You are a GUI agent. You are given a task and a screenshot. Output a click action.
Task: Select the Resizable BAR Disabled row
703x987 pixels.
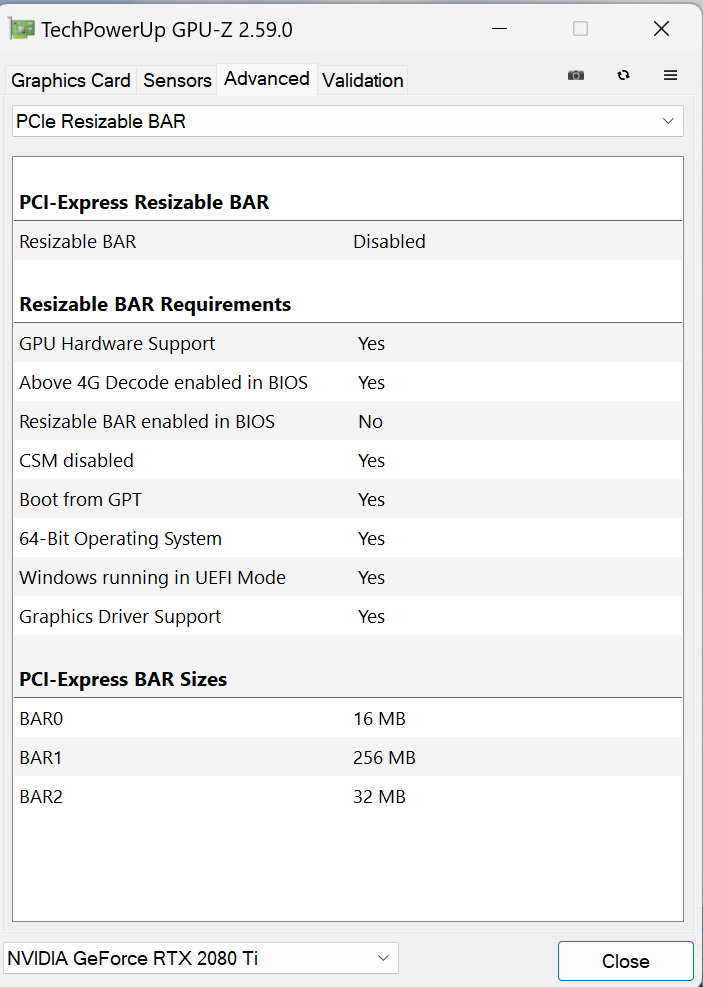click(x=347, y=241)
